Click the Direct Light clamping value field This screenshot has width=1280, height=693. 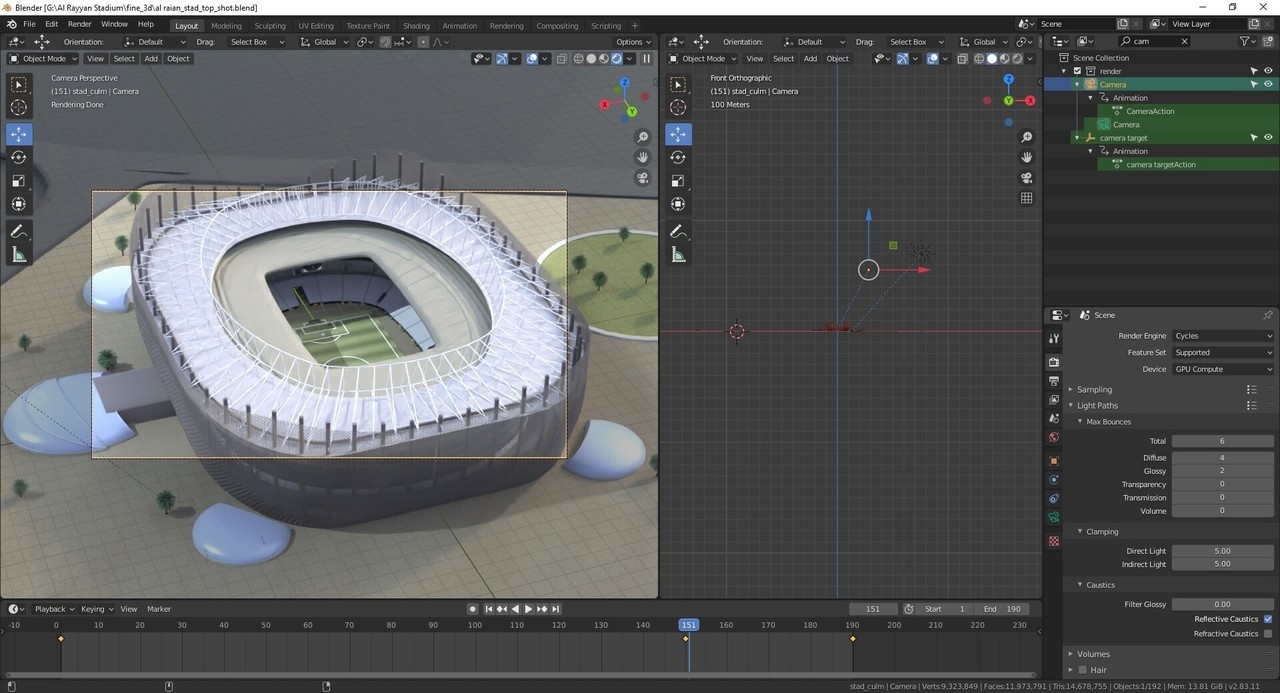[x=1222, y=551]
